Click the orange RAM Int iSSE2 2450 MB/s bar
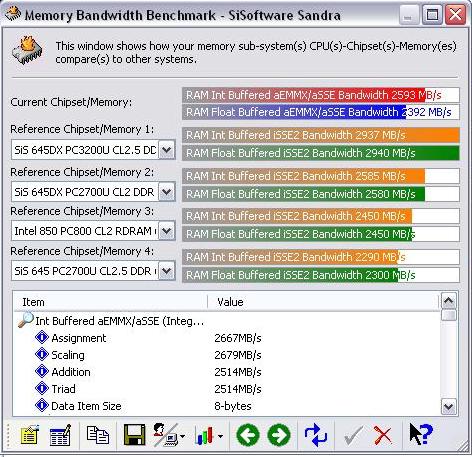Viewport: 472px width, 457px height. click(321, 216)
